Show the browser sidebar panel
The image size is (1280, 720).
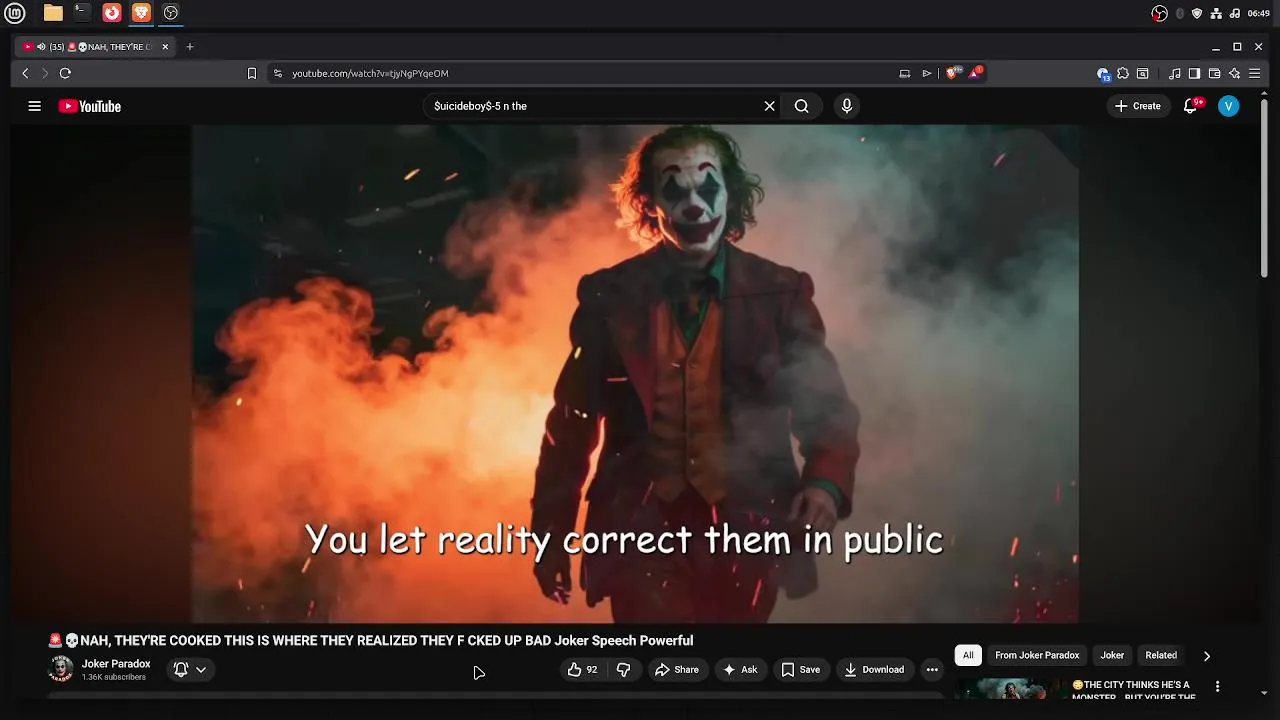click(1194, 73)
